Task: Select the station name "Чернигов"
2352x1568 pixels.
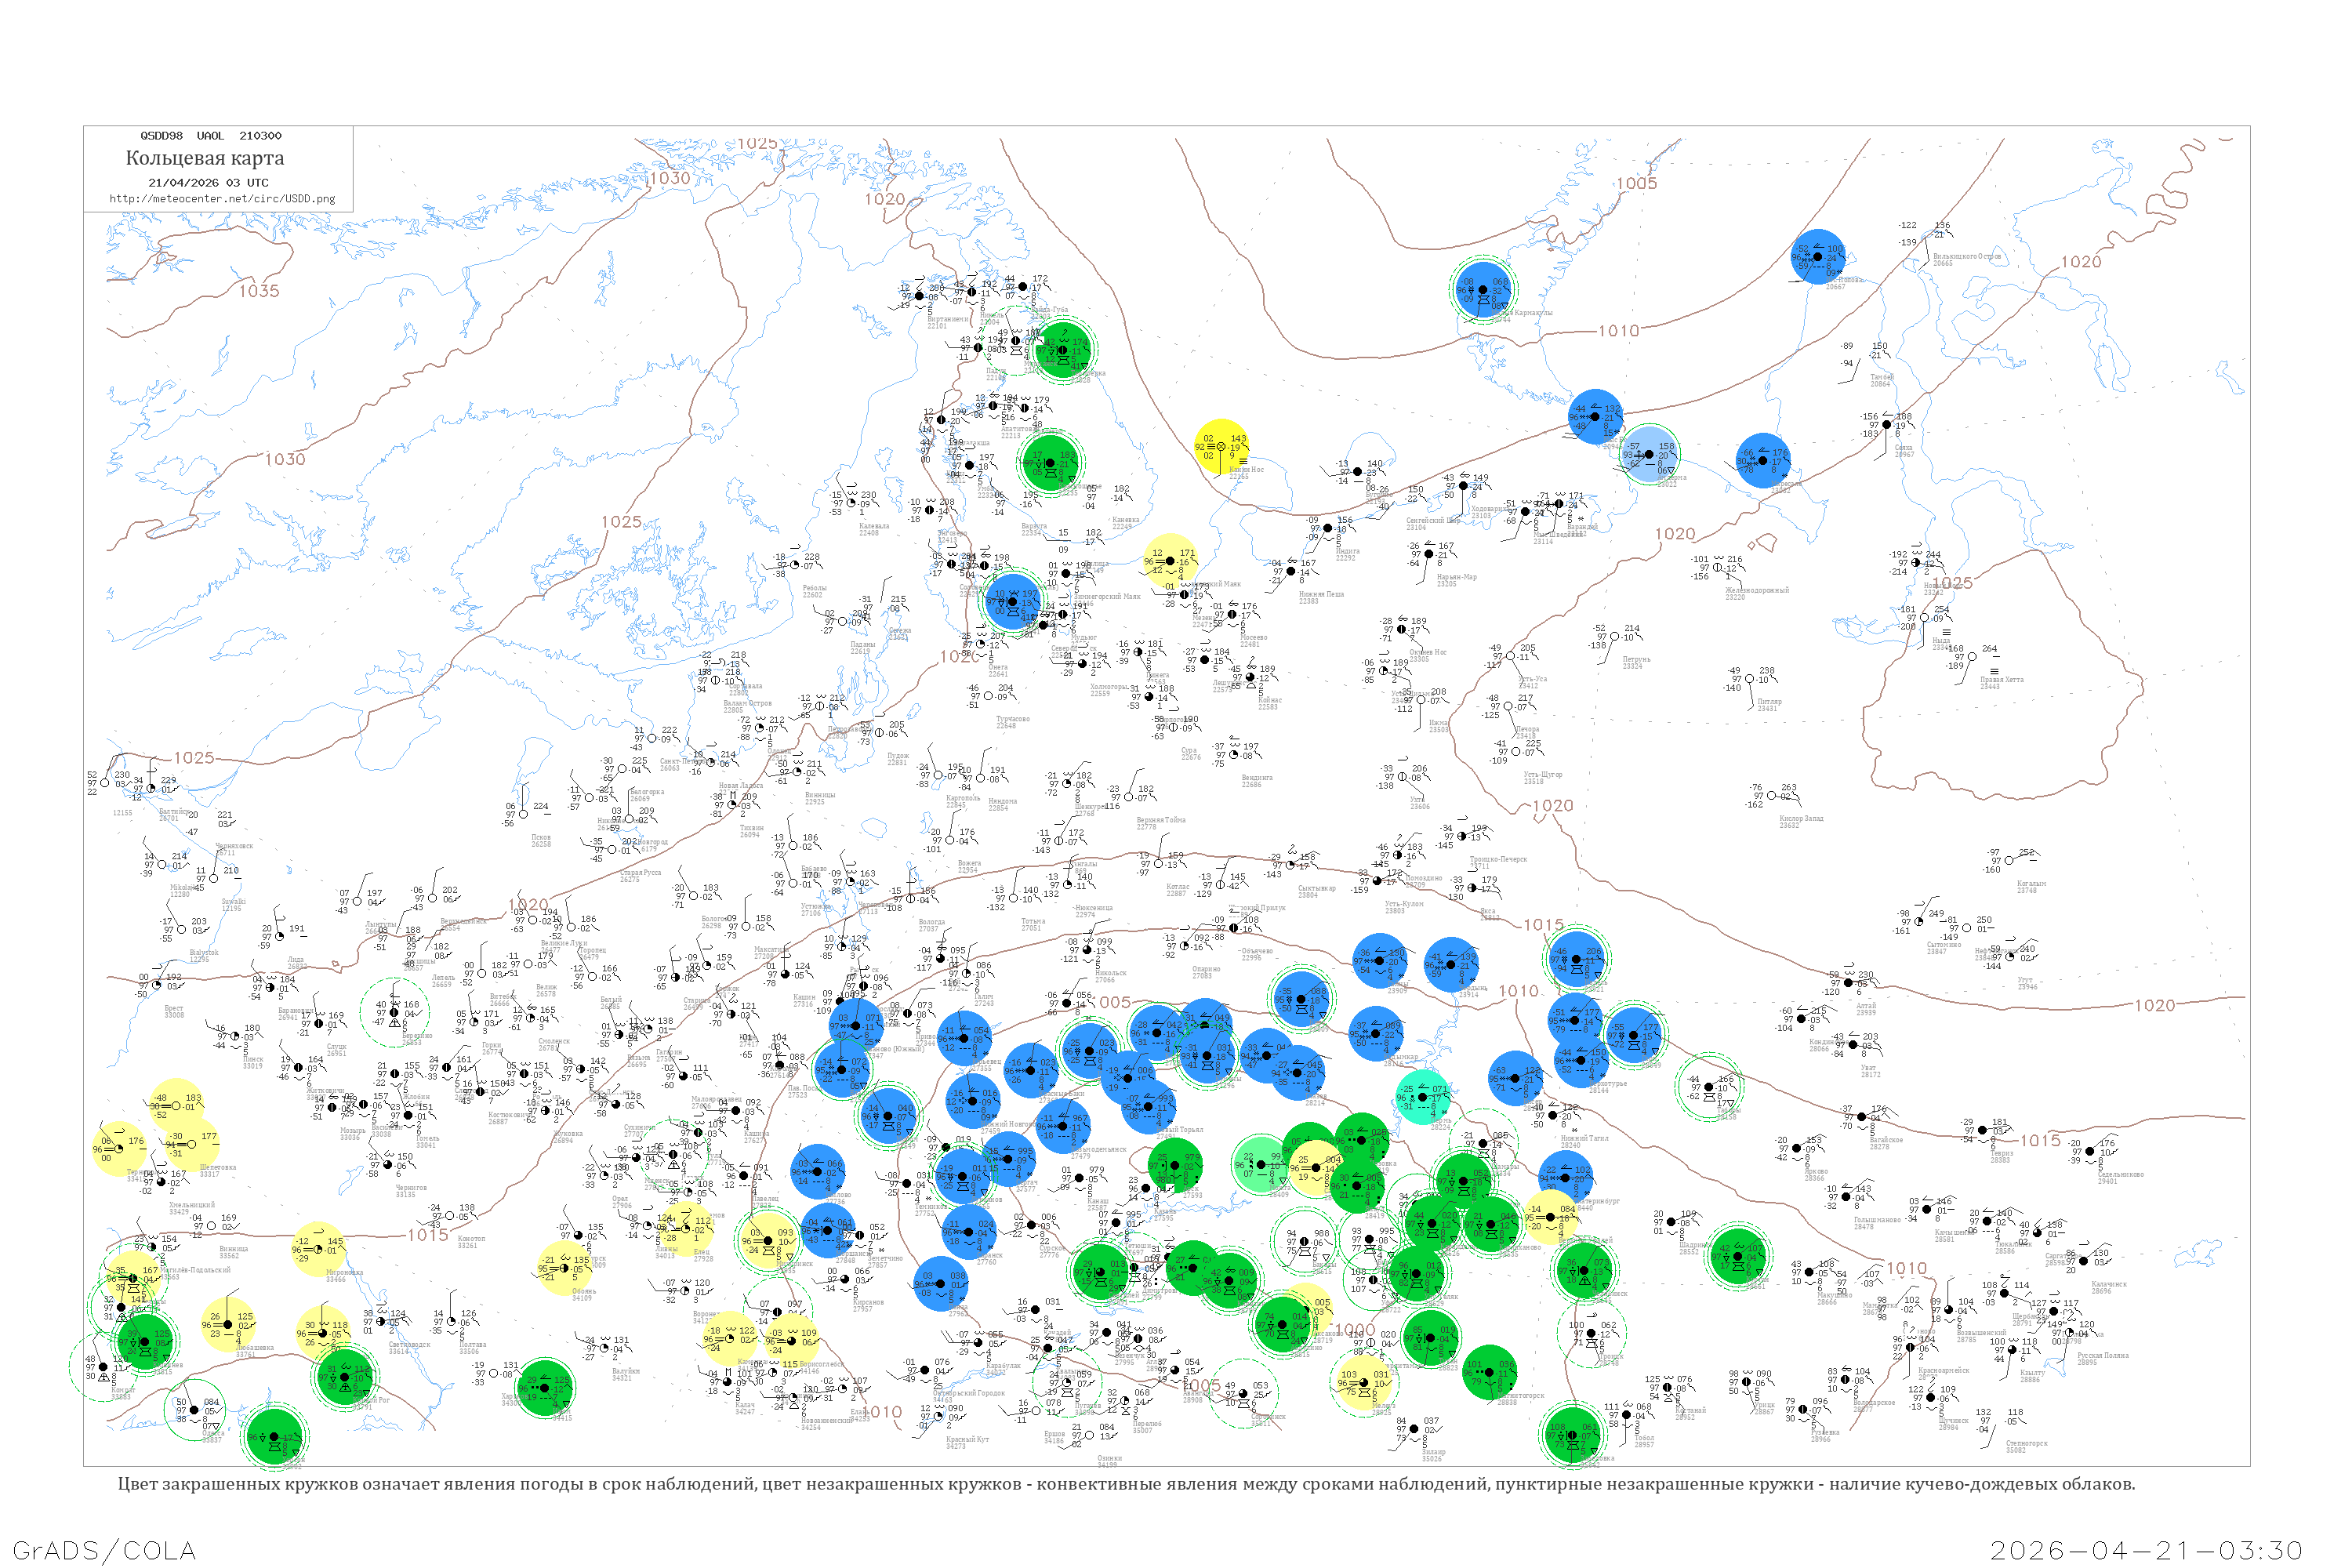Action: point(411,1188)
